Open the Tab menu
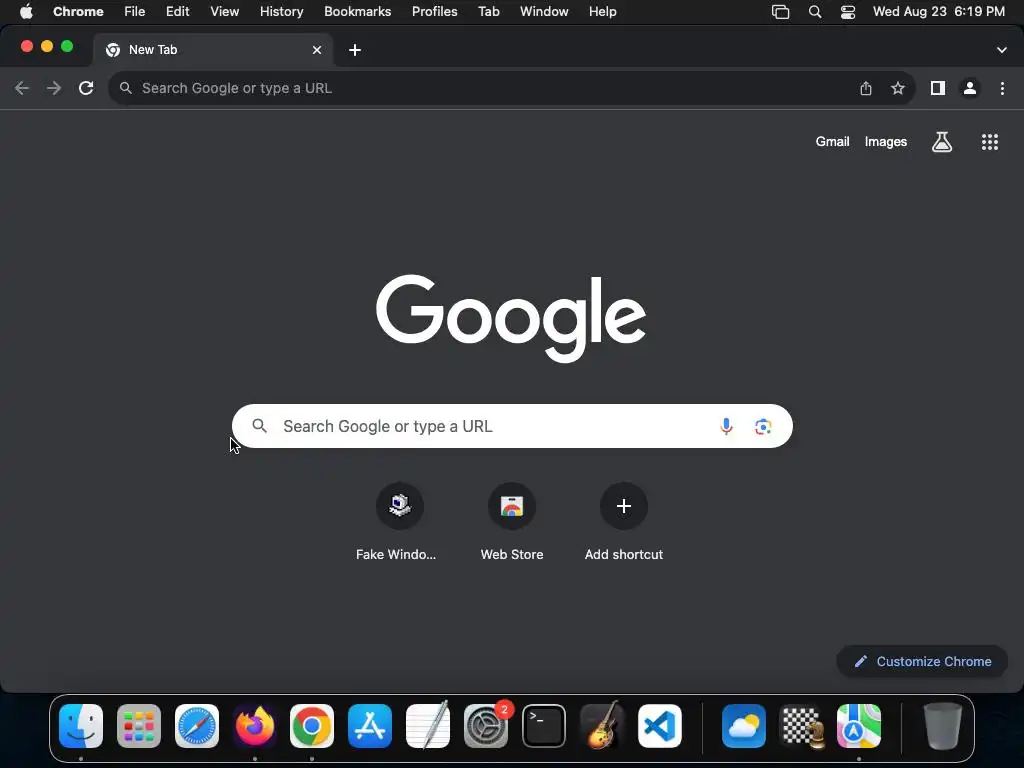1024x768 pixels. (488, 12)
